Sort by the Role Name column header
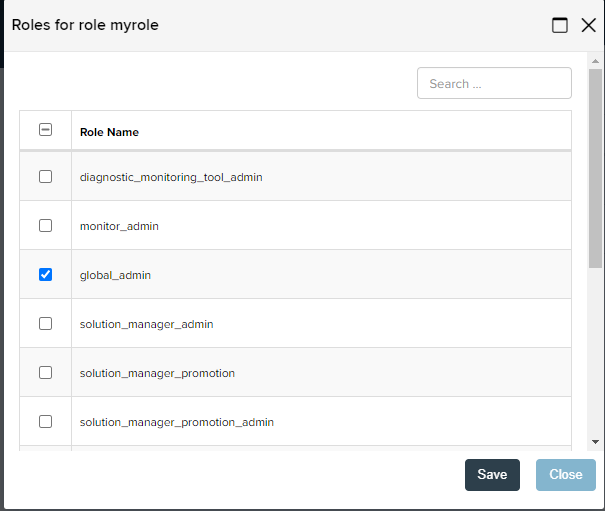This screenshot has width=605, height=511. point(109,132)
